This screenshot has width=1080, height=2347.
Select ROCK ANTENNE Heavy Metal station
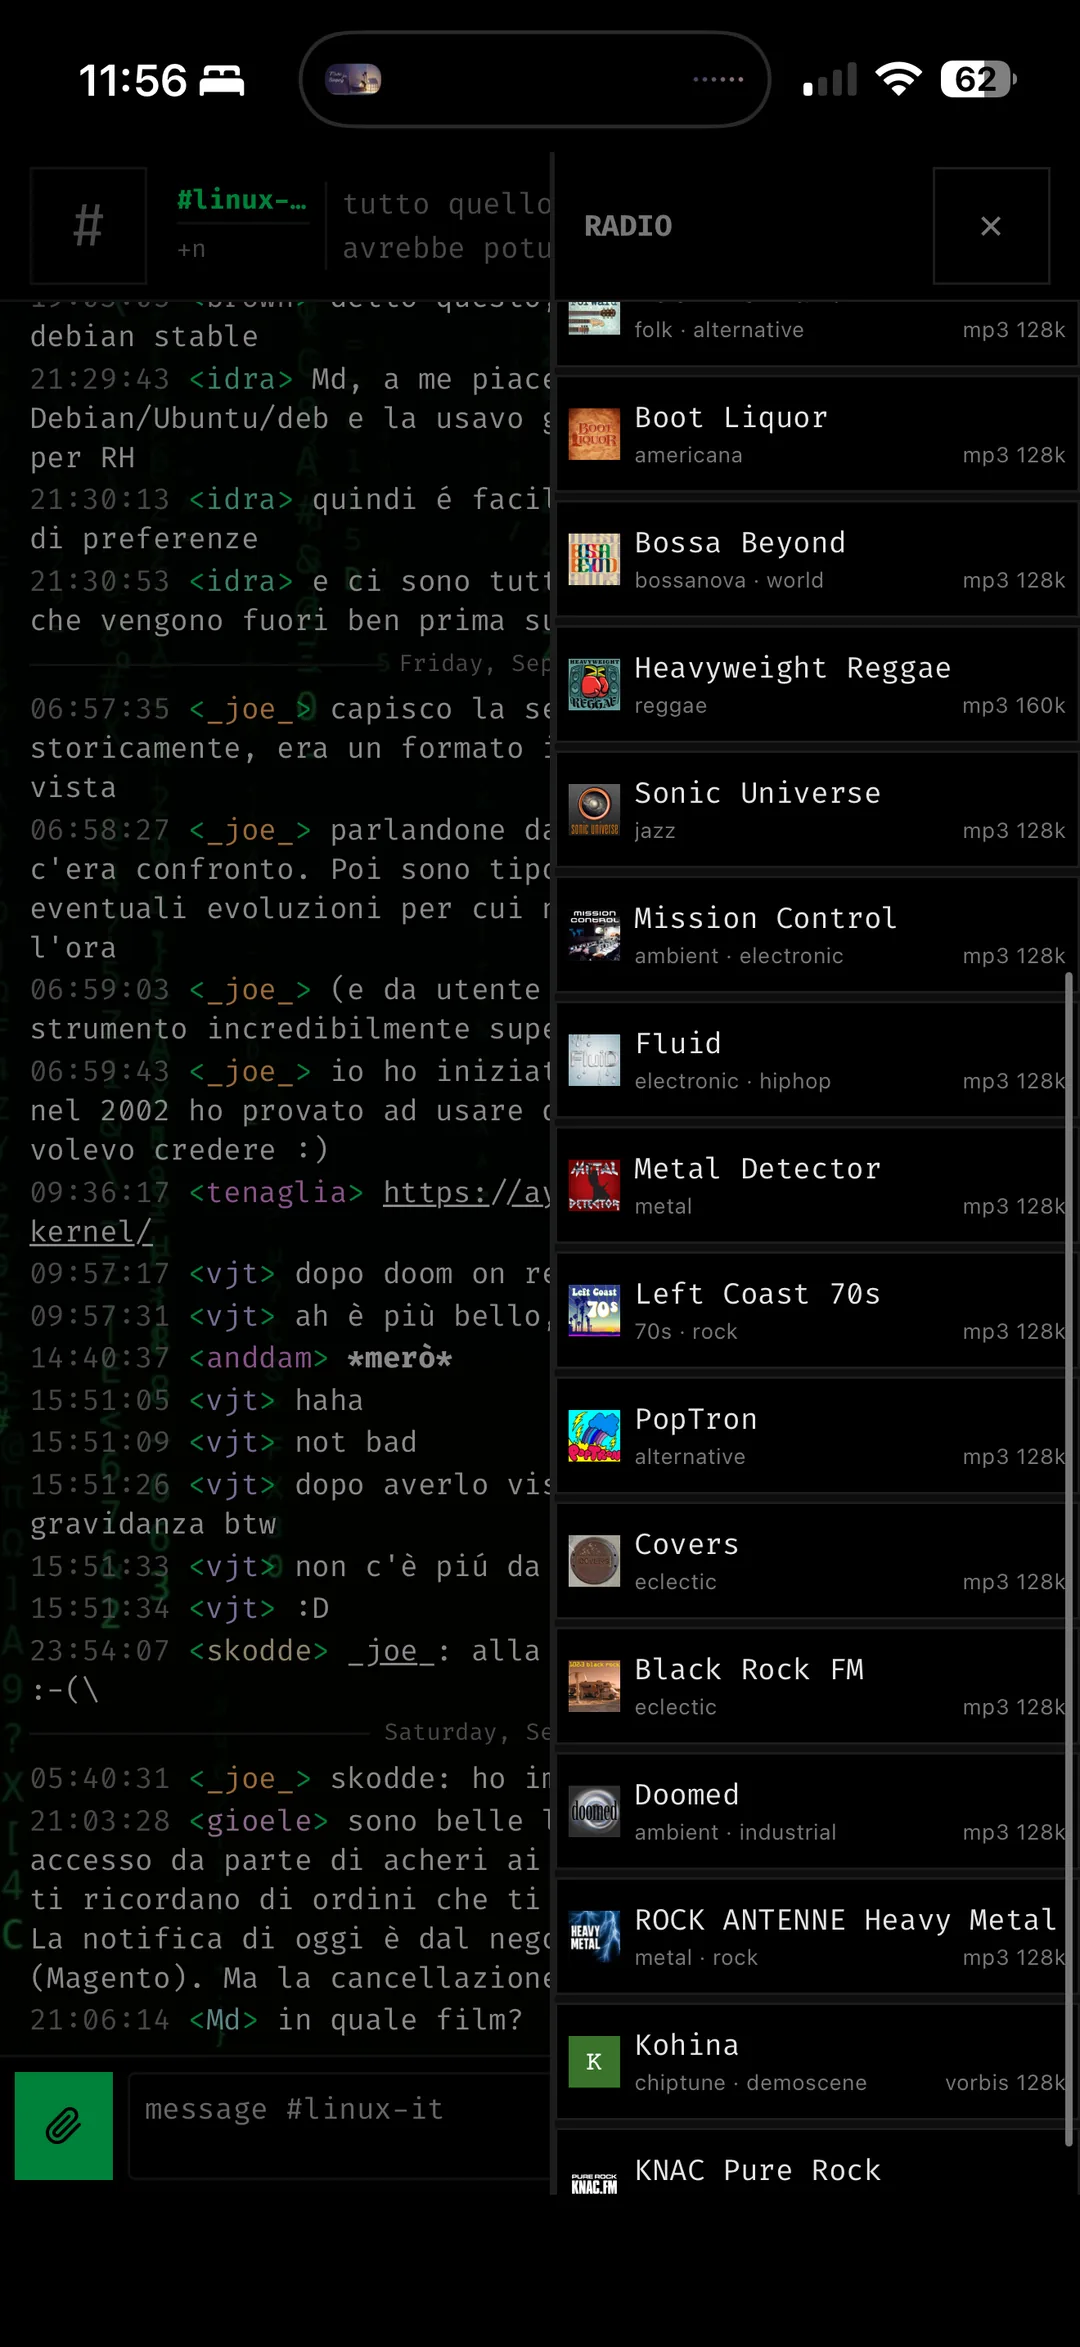click(816, 1936)
